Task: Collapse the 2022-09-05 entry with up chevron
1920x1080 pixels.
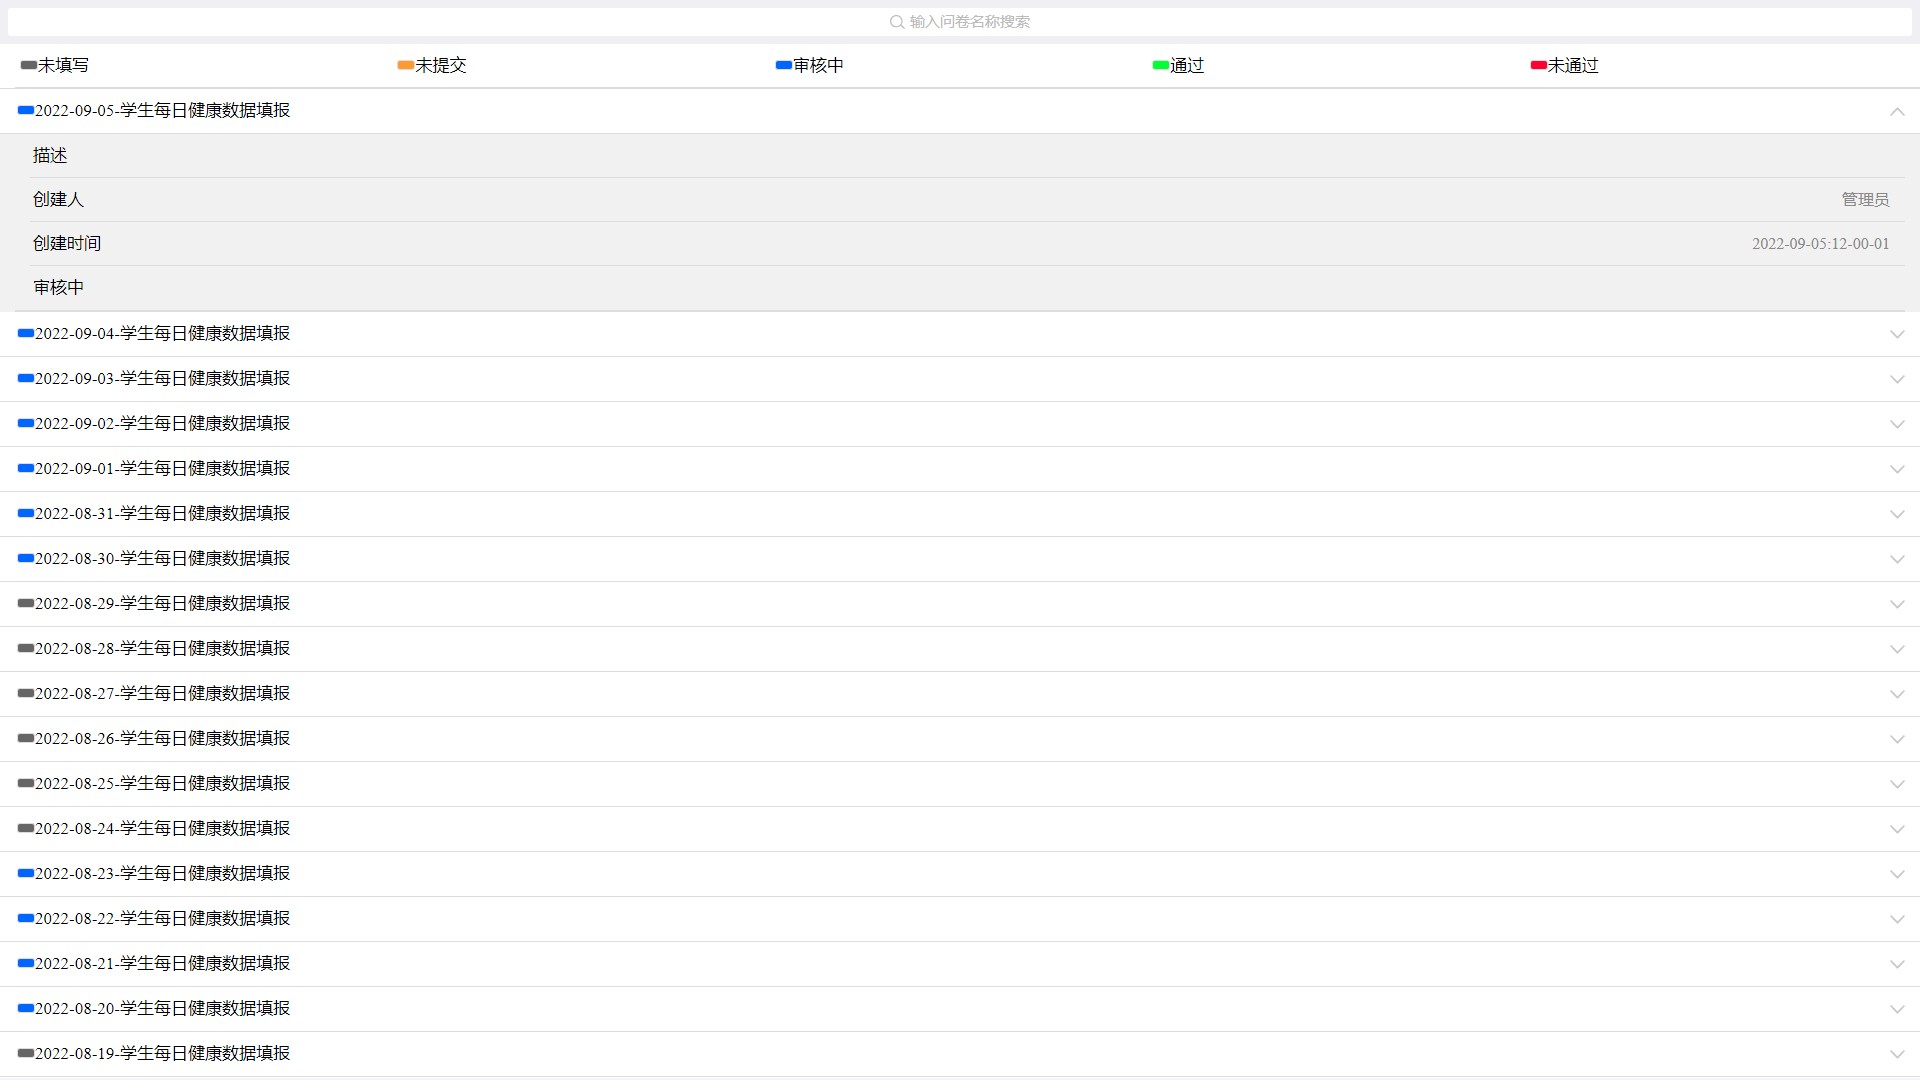Action: point(1897,112)
